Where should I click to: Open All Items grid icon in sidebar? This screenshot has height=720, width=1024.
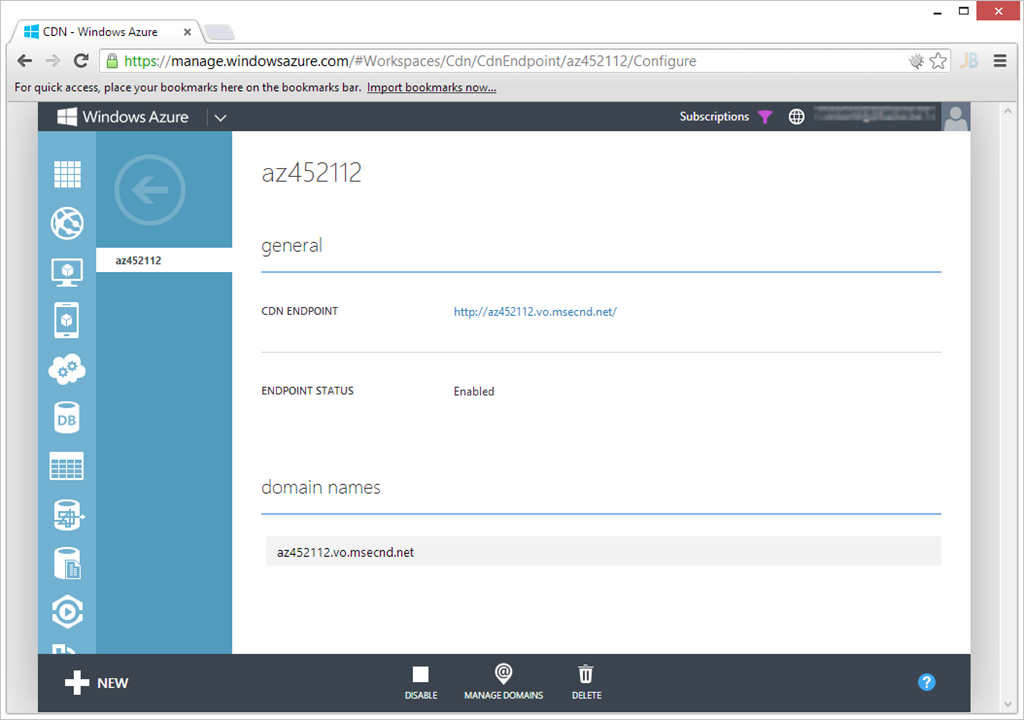[67, 174]
